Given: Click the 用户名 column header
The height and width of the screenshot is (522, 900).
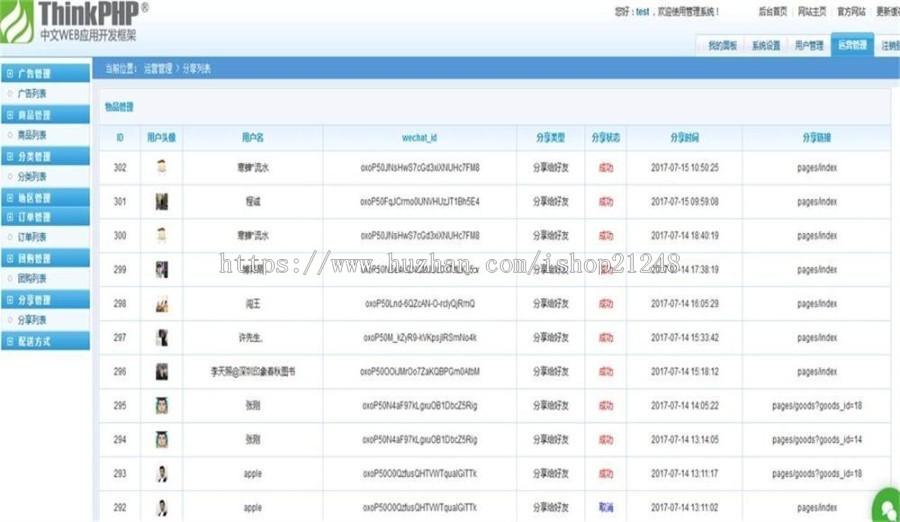Looking at the screenshot, I should tap(253, 138).
